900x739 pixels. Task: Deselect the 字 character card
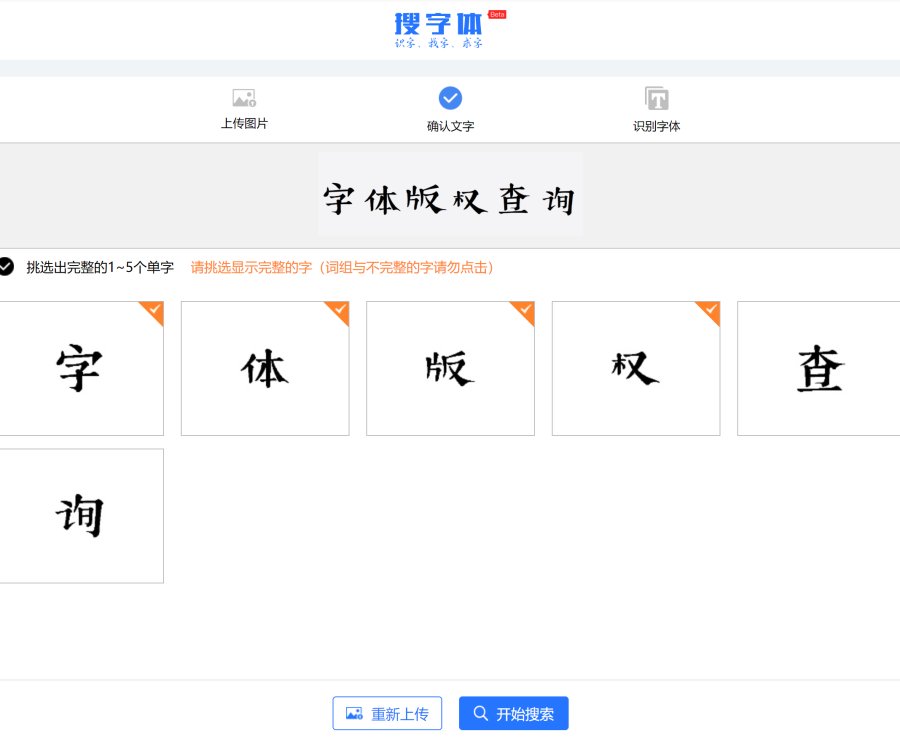[x=80, y=368]
